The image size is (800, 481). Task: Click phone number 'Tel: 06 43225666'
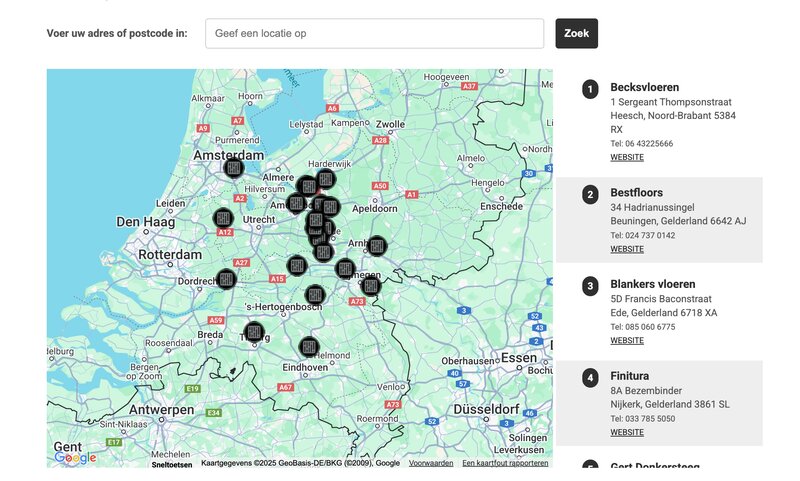click(641, 143)
